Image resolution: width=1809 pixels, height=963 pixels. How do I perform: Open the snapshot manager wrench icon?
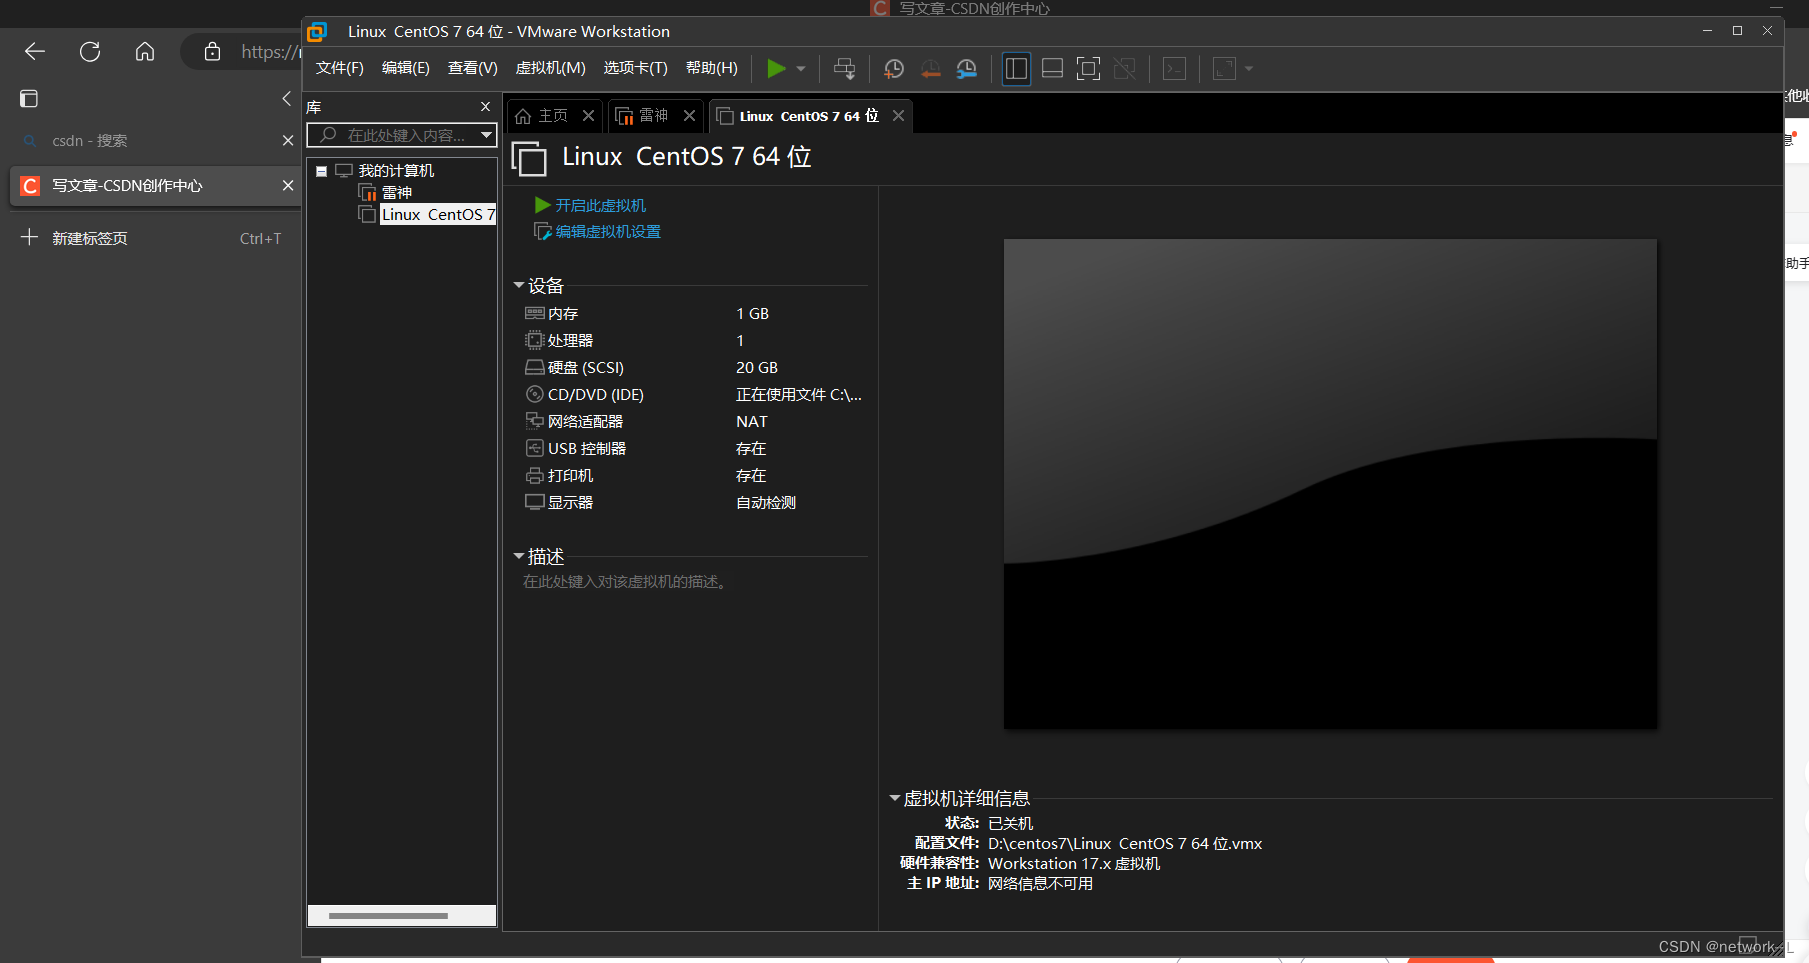pos(966,68)
